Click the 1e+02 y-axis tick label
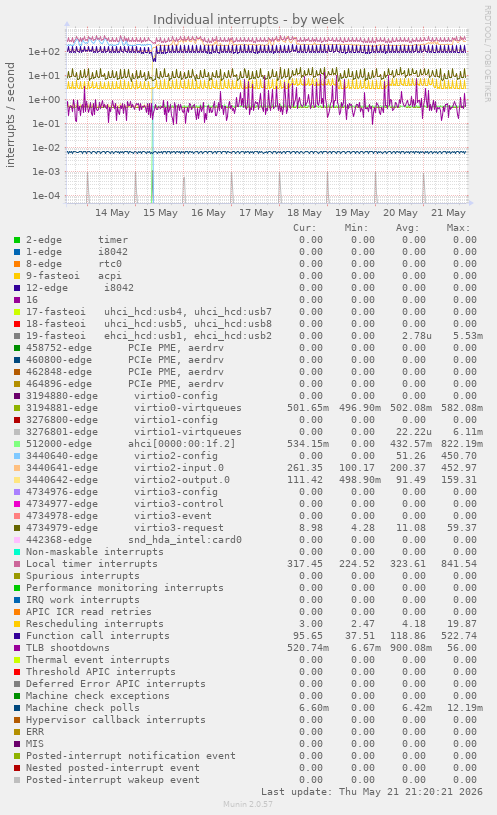Viewport: 497px width, 815px height. (44, 51)
